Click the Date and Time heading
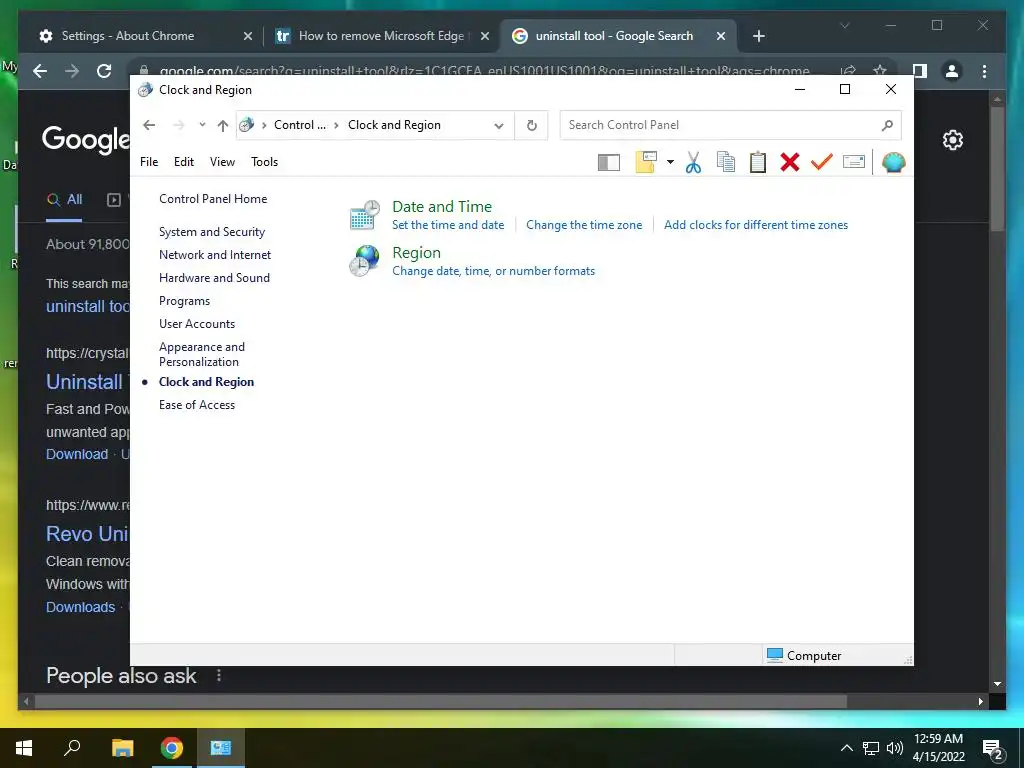 [x=442, y=206]
